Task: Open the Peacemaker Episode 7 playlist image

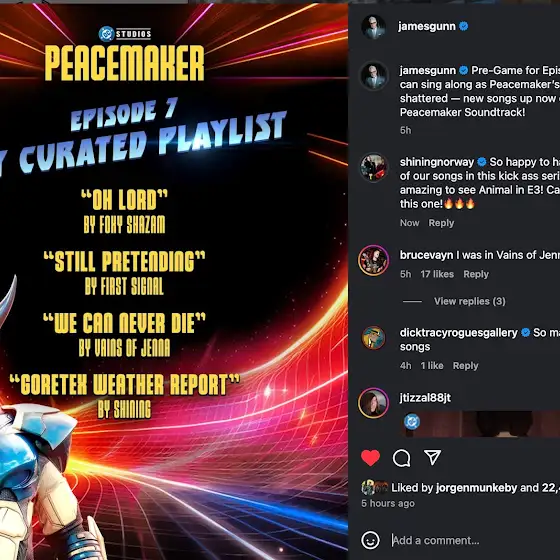Action: (x=174, y=282)
